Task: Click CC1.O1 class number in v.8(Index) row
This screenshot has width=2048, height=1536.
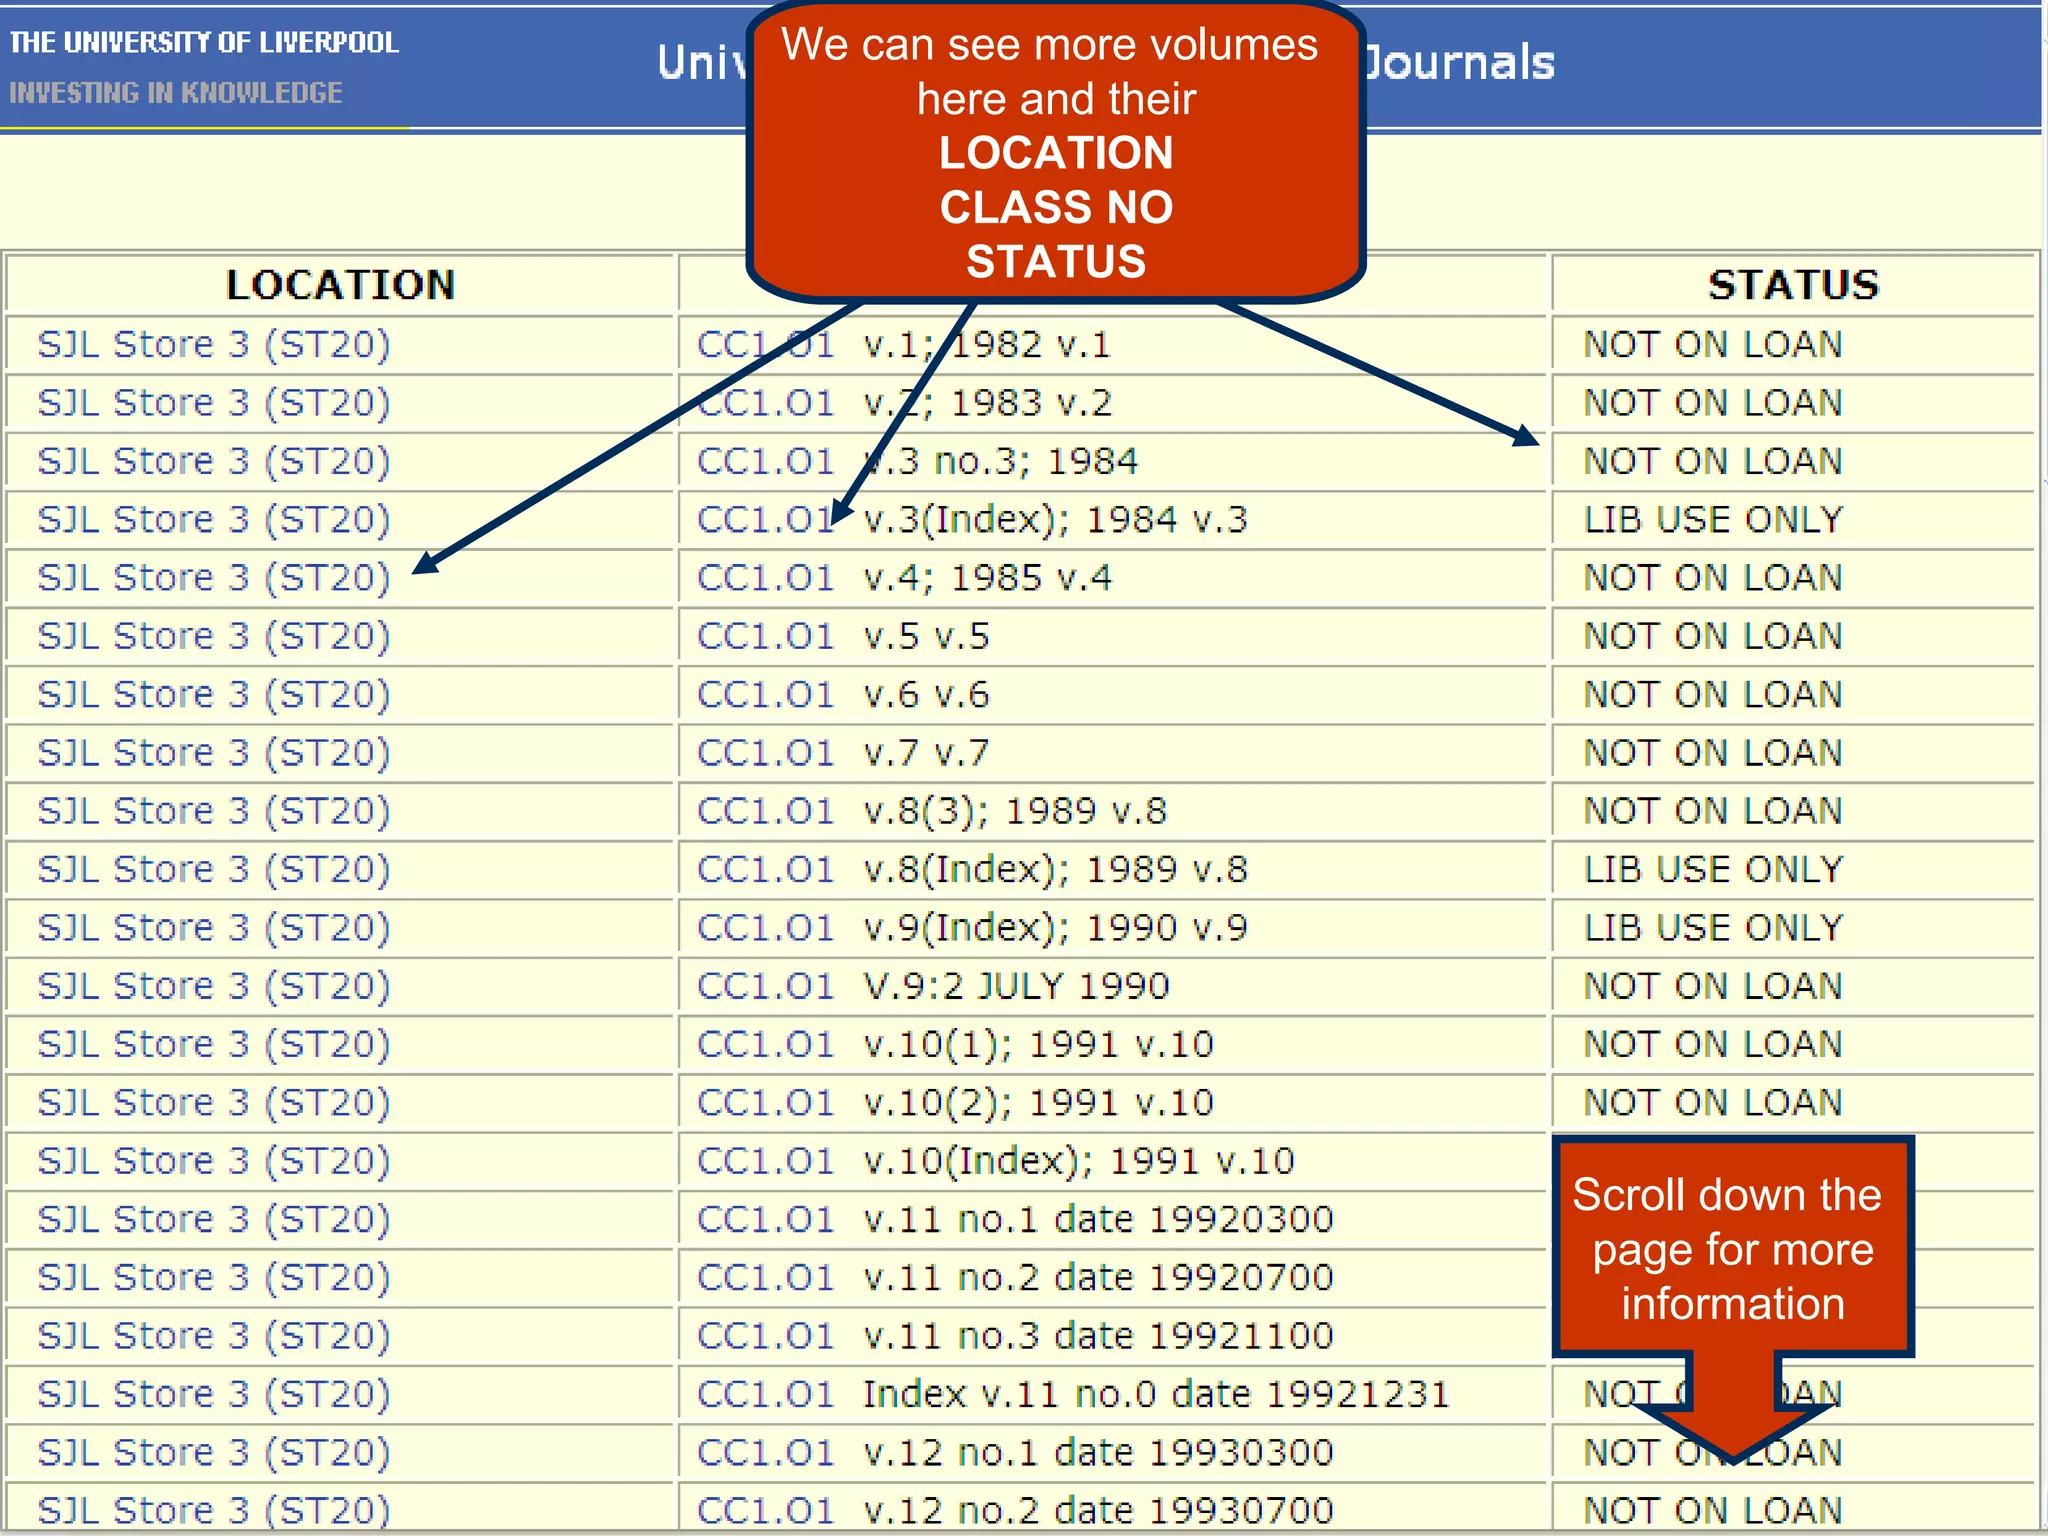Action: tap(765, 870)
